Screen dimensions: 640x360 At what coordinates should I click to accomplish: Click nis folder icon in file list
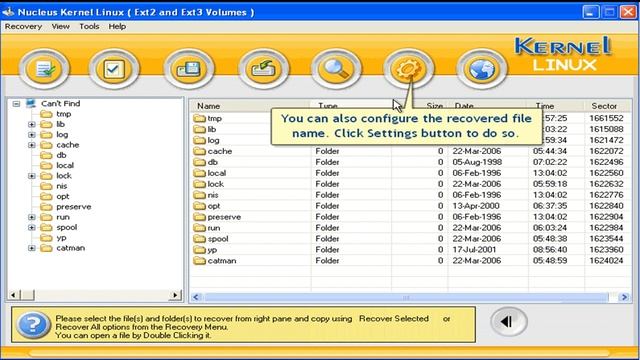point(199,195)
